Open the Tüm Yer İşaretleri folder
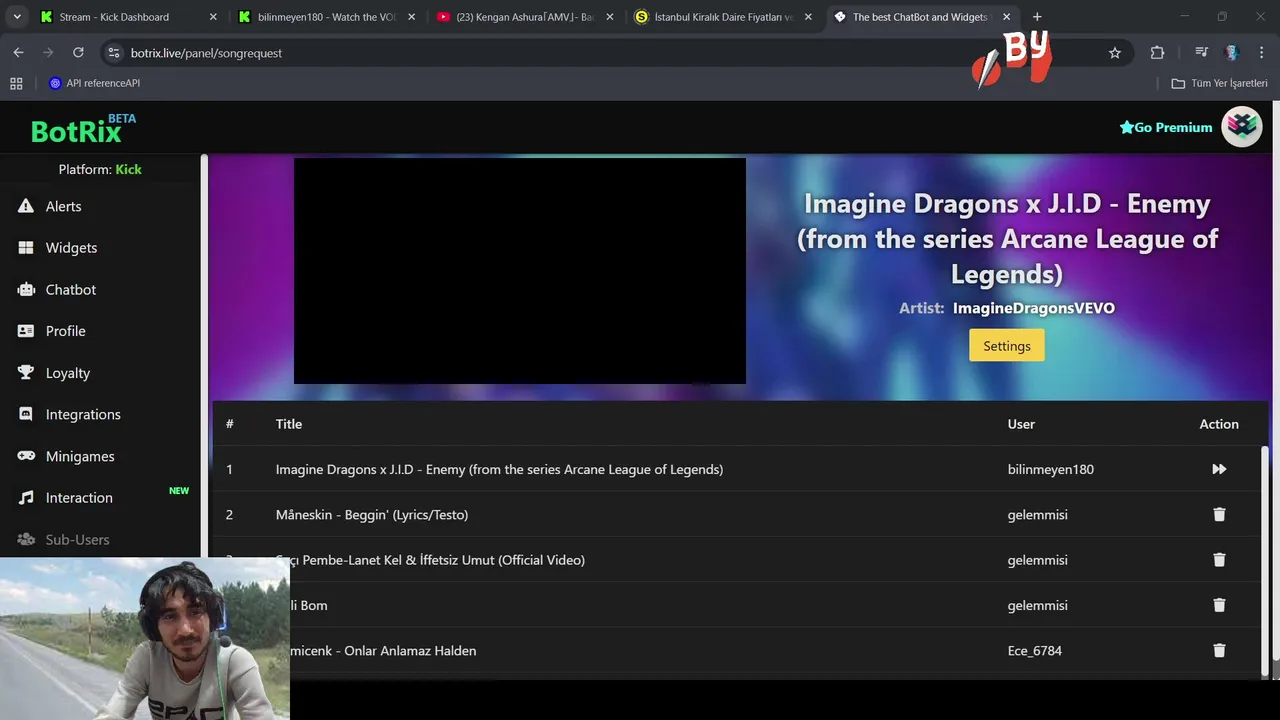 click(1220, 83)
